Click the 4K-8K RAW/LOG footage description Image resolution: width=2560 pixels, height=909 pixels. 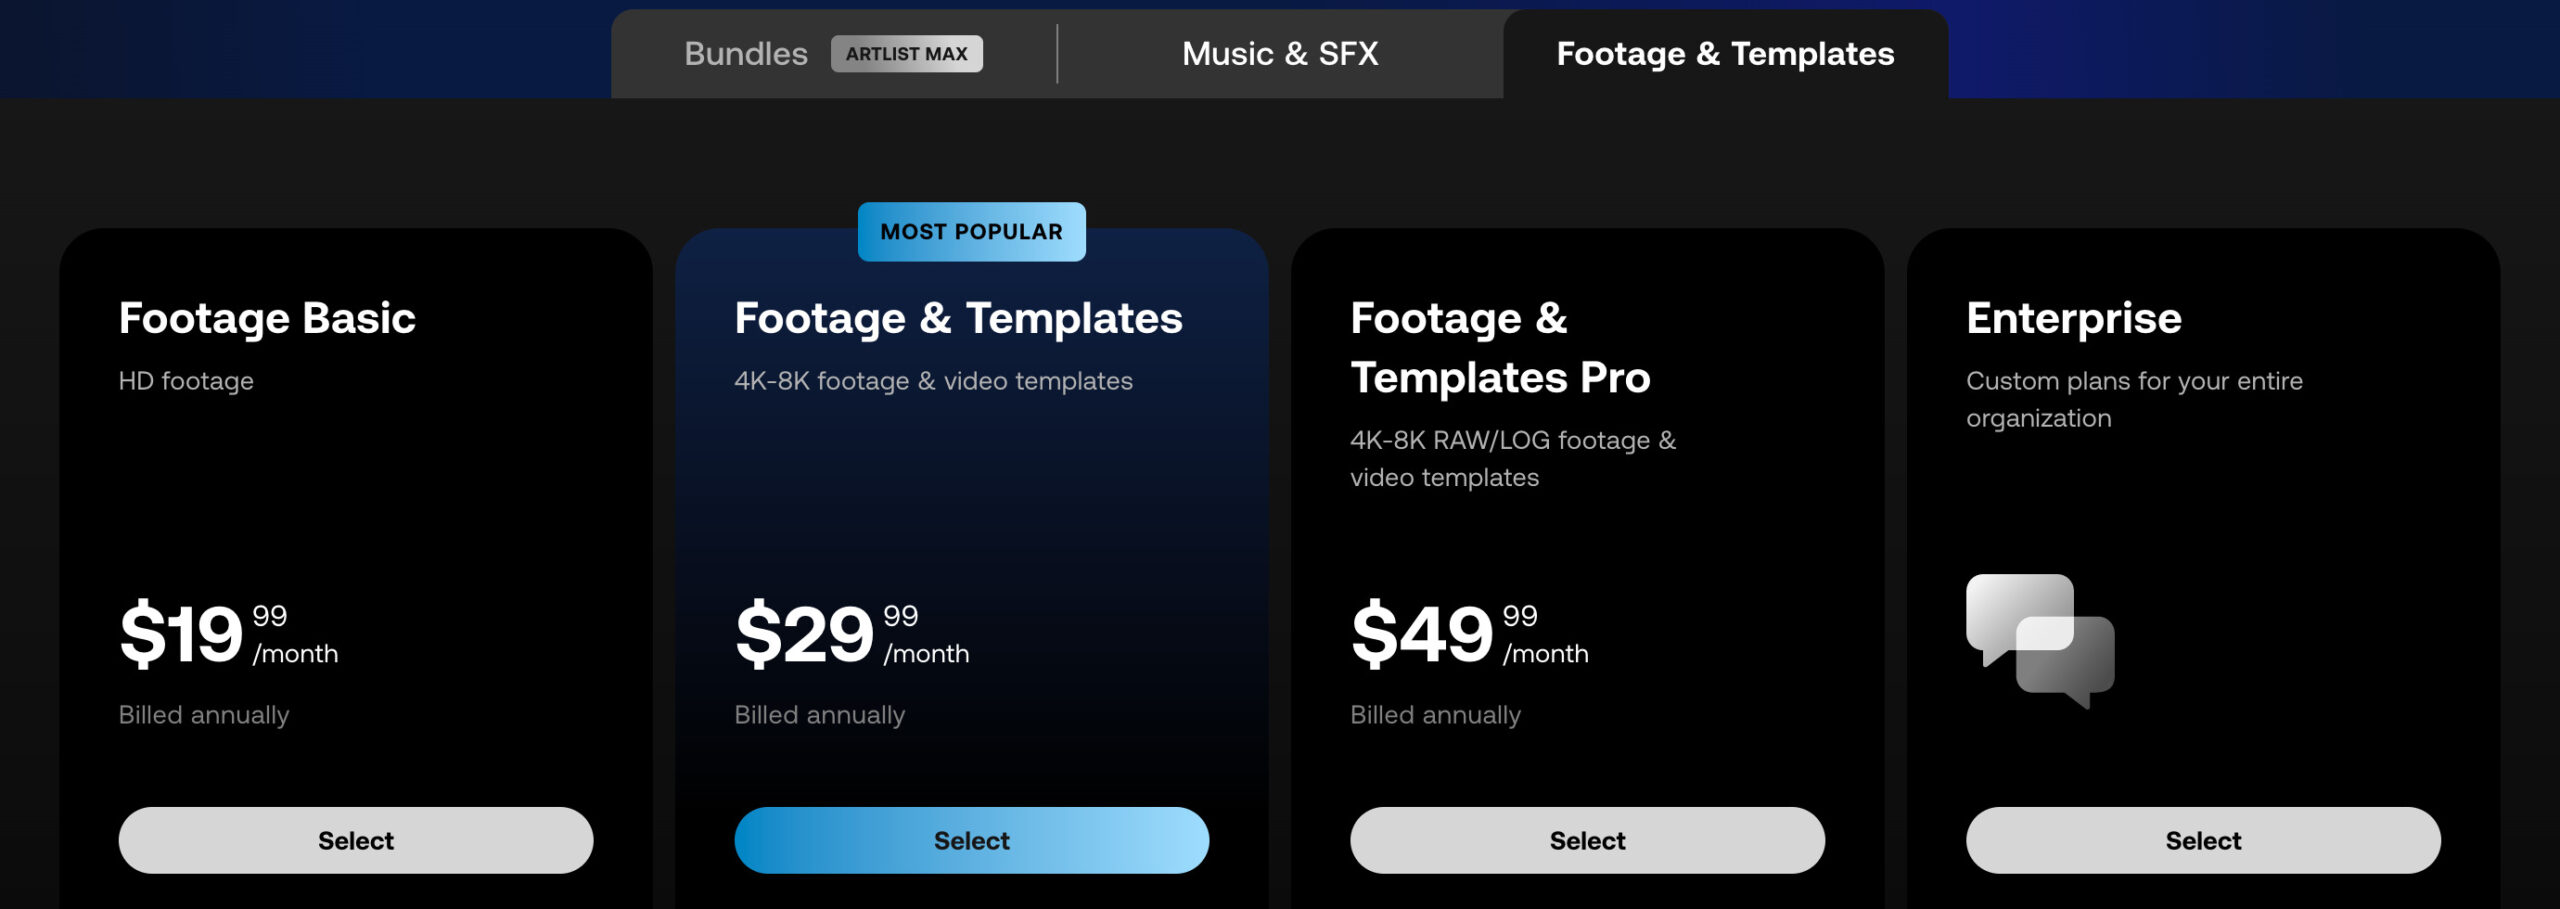[1513, 459]
